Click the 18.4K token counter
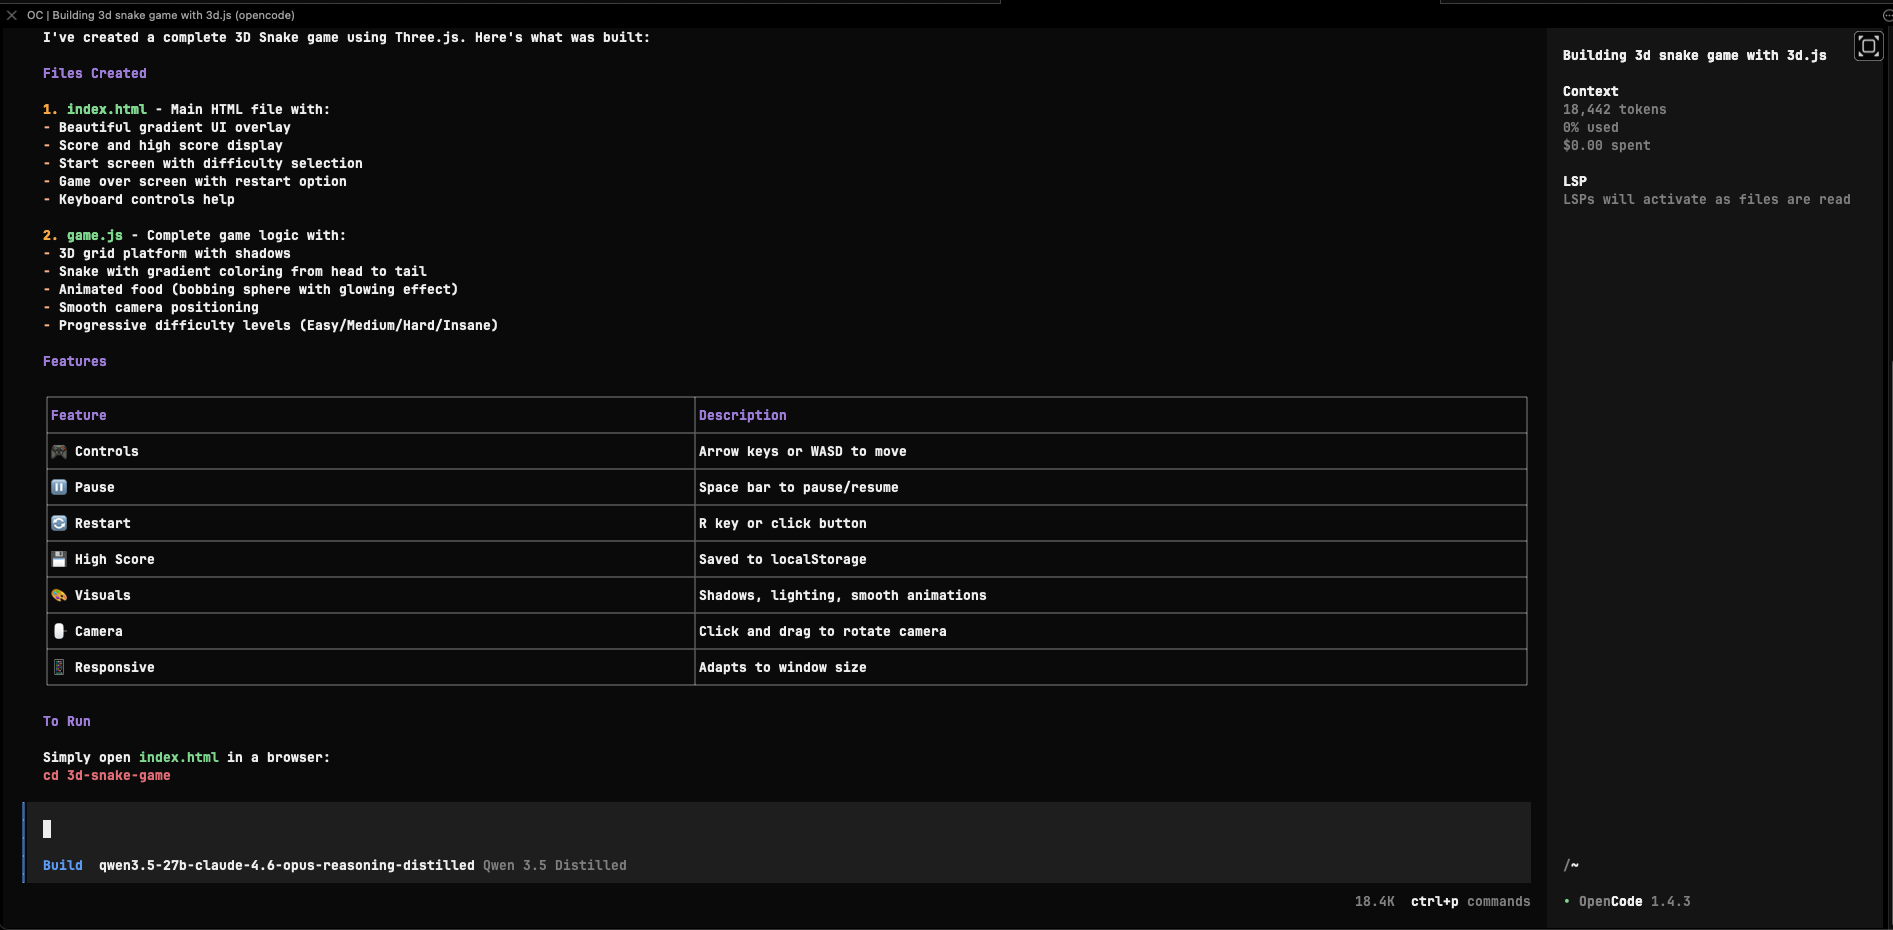The image size is (1893, 930). pos(1374,901)
